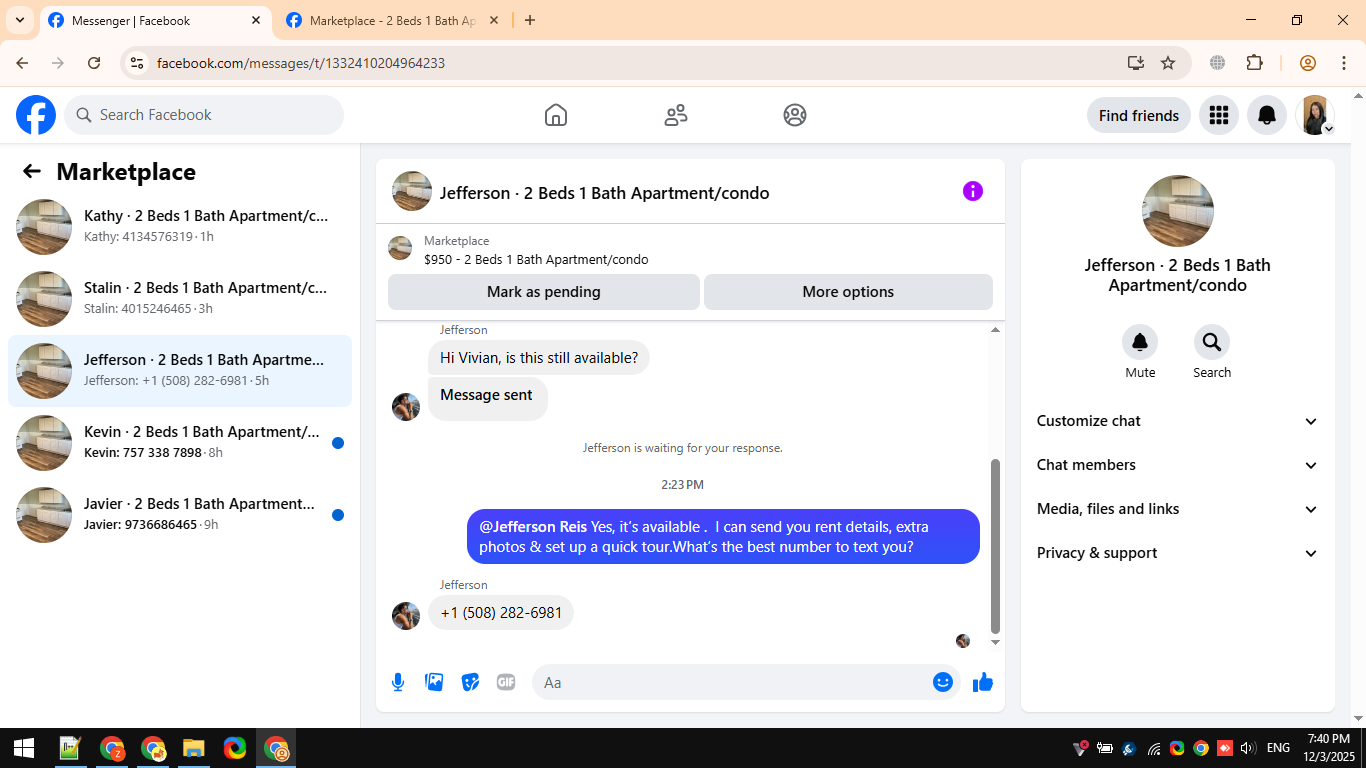Select Jefferson's apartment conversation
This screenshot has height=768, width=1366.
point(180,371)
